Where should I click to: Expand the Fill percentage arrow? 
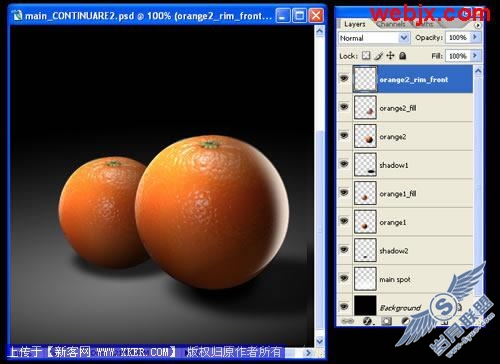coord(476,56)
